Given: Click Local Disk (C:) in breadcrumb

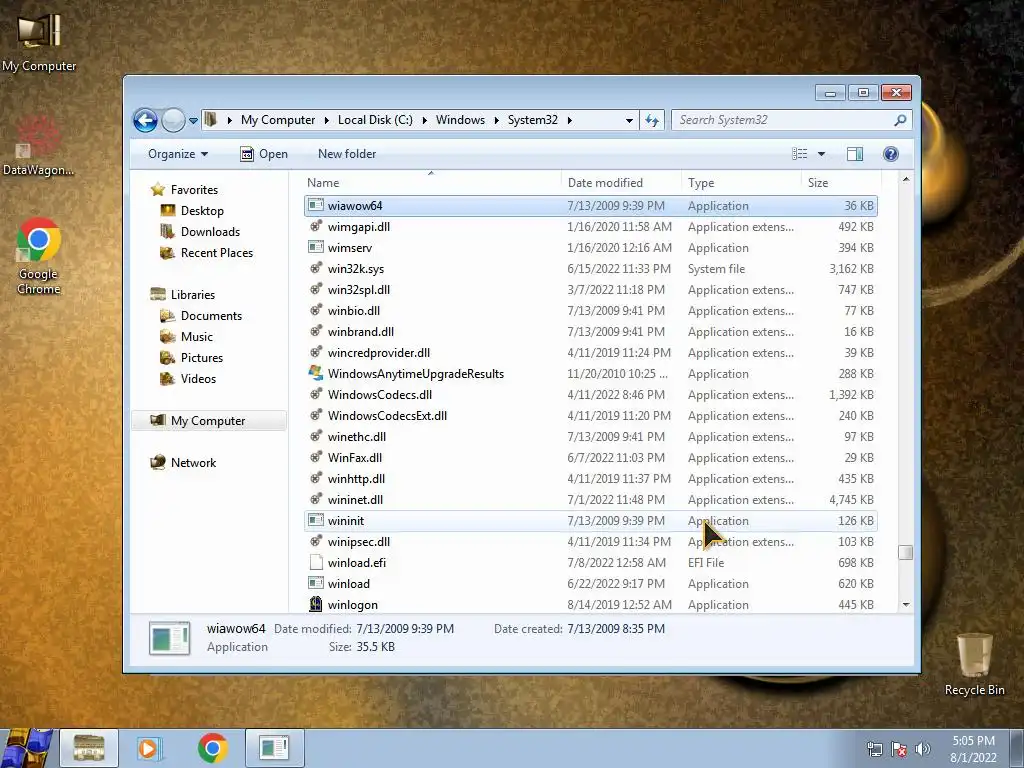Looking at the screenshot, I should [375, 120].
